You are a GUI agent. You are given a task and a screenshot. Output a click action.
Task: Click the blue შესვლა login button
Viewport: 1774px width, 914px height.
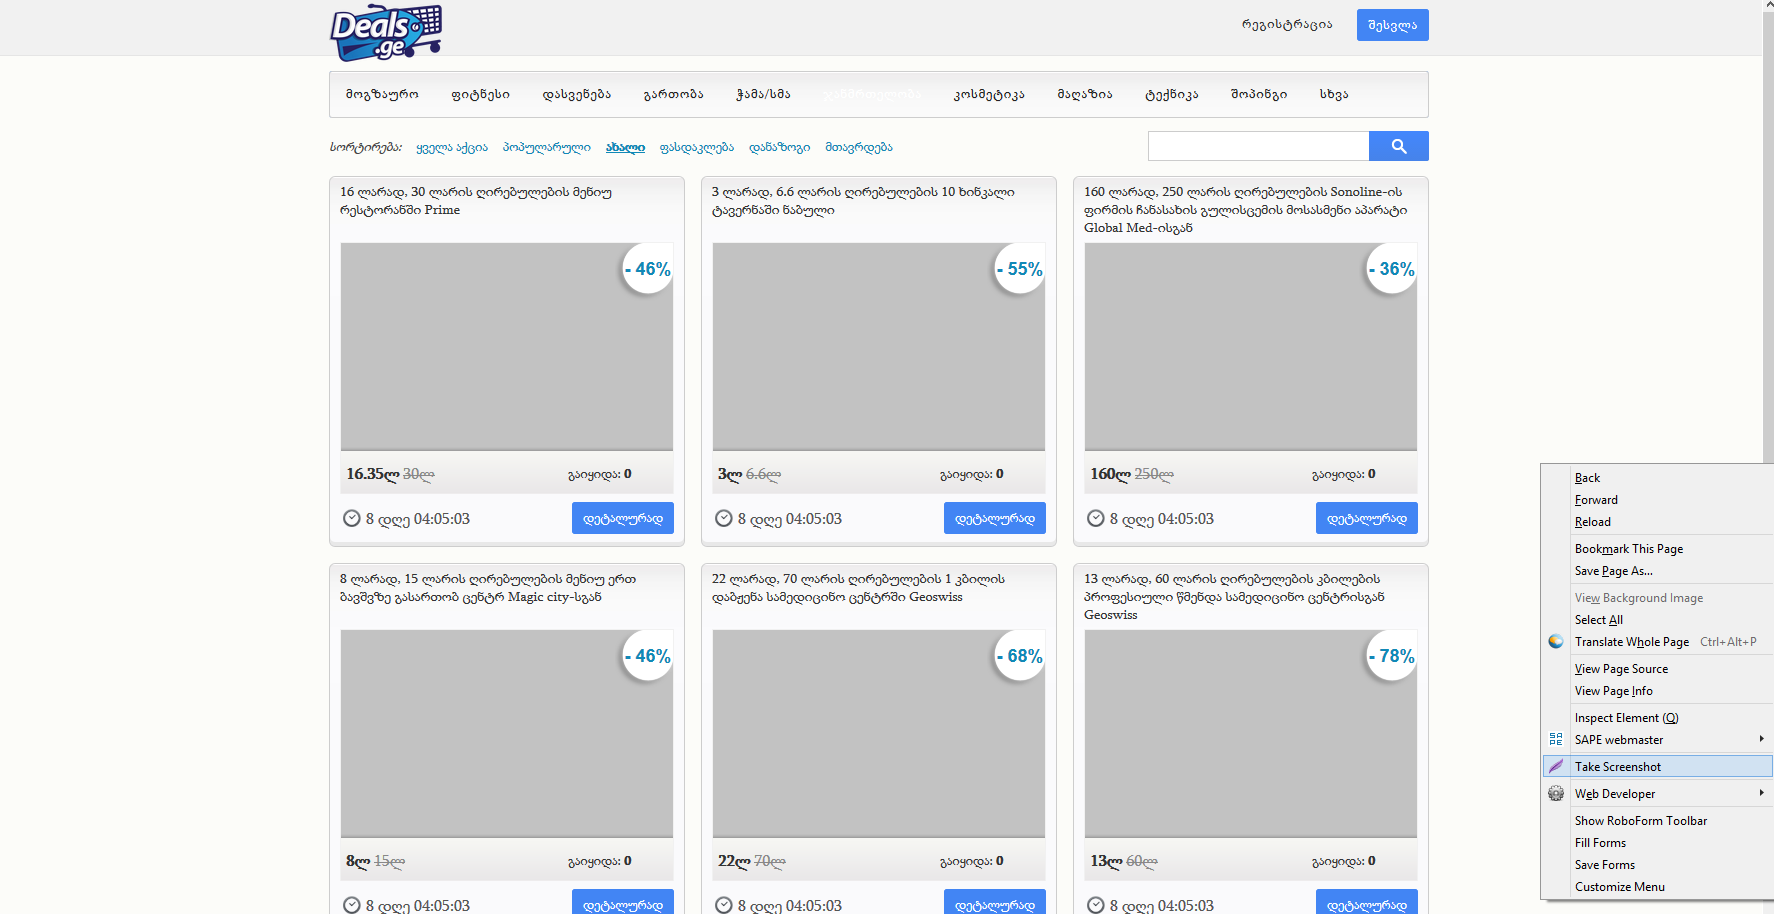click(x=1392, y=25)
